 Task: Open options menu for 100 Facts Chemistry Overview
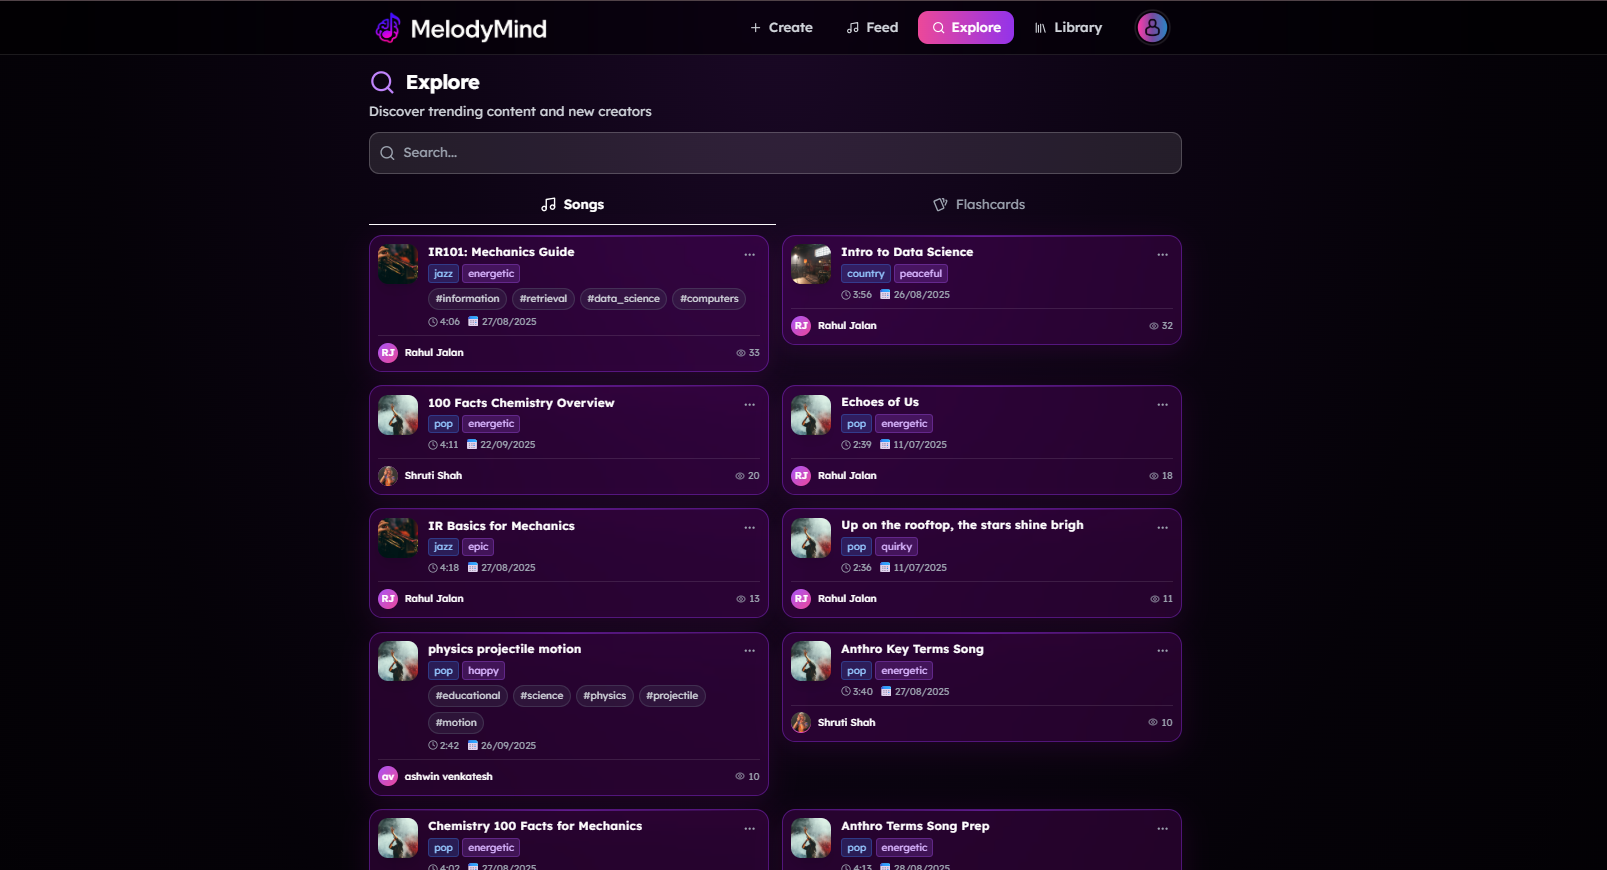[749, 405]
